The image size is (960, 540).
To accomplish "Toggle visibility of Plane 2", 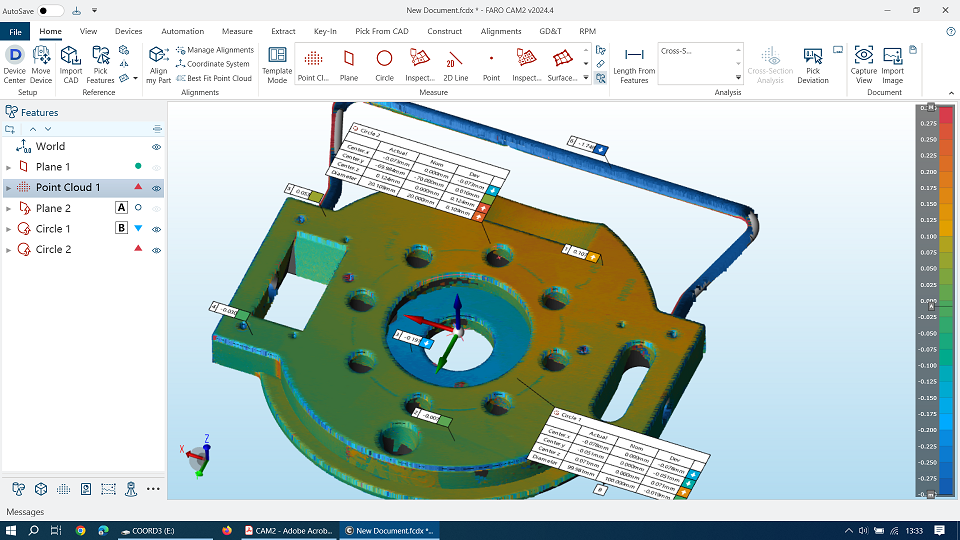I will point(157,209).
